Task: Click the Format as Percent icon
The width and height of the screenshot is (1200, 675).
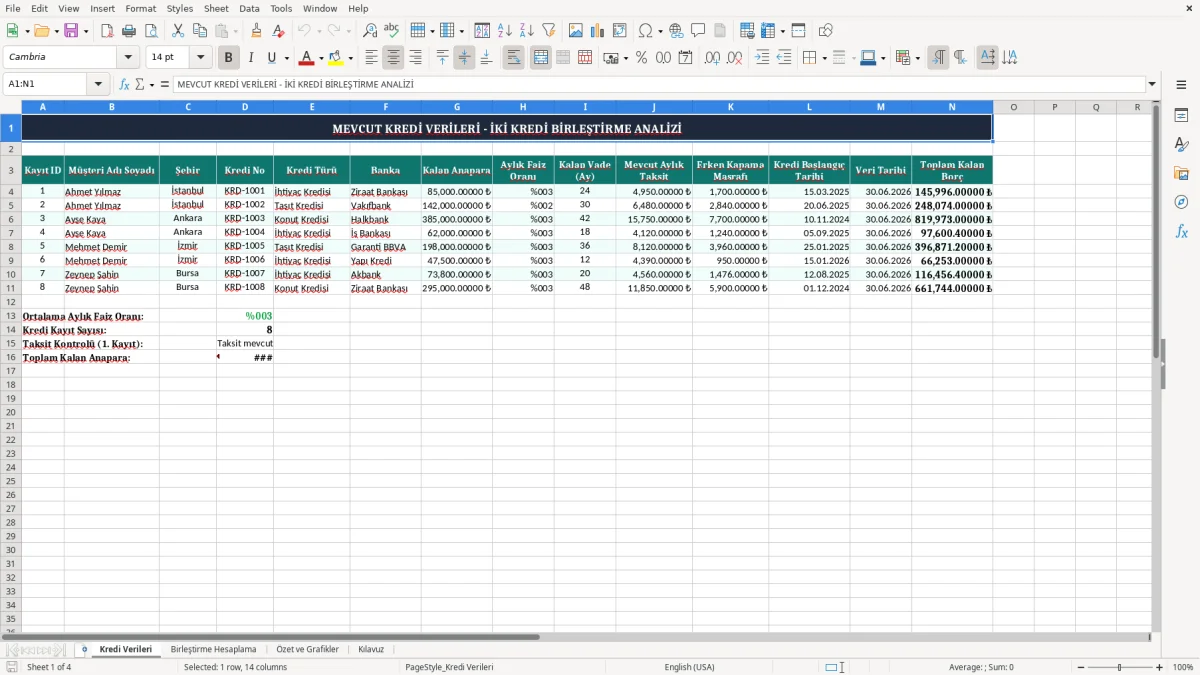Action: tap(641, 58)
